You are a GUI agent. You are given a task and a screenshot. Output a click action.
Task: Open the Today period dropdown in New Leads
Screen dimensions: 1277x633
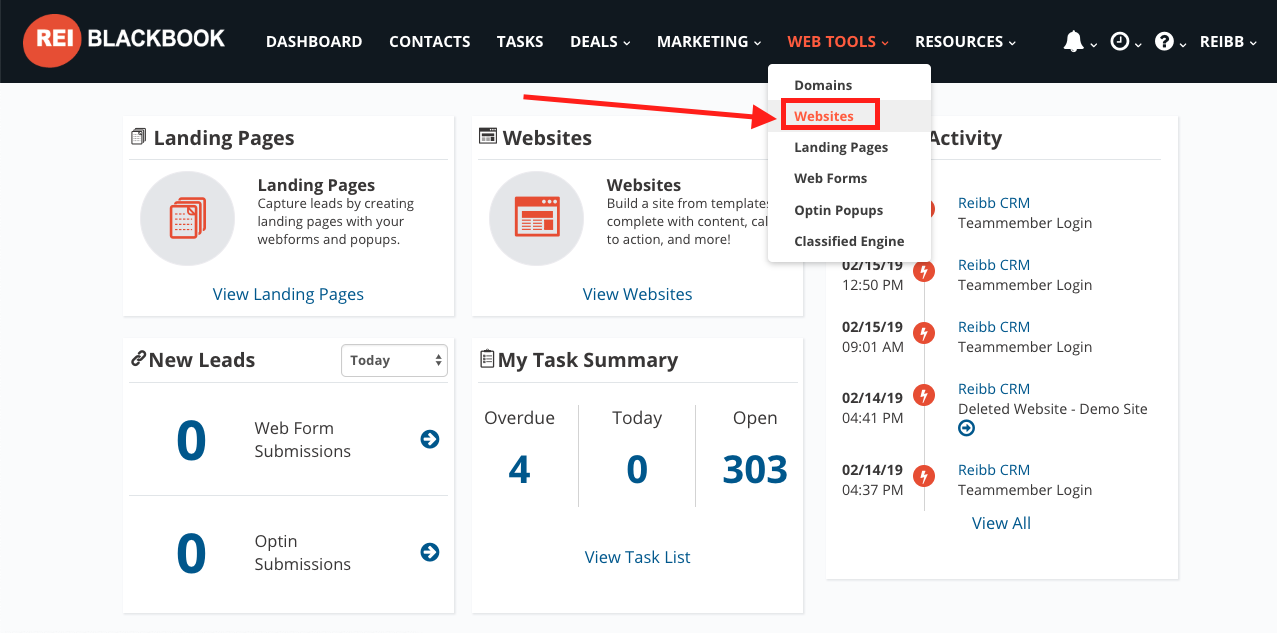point(394,361)
